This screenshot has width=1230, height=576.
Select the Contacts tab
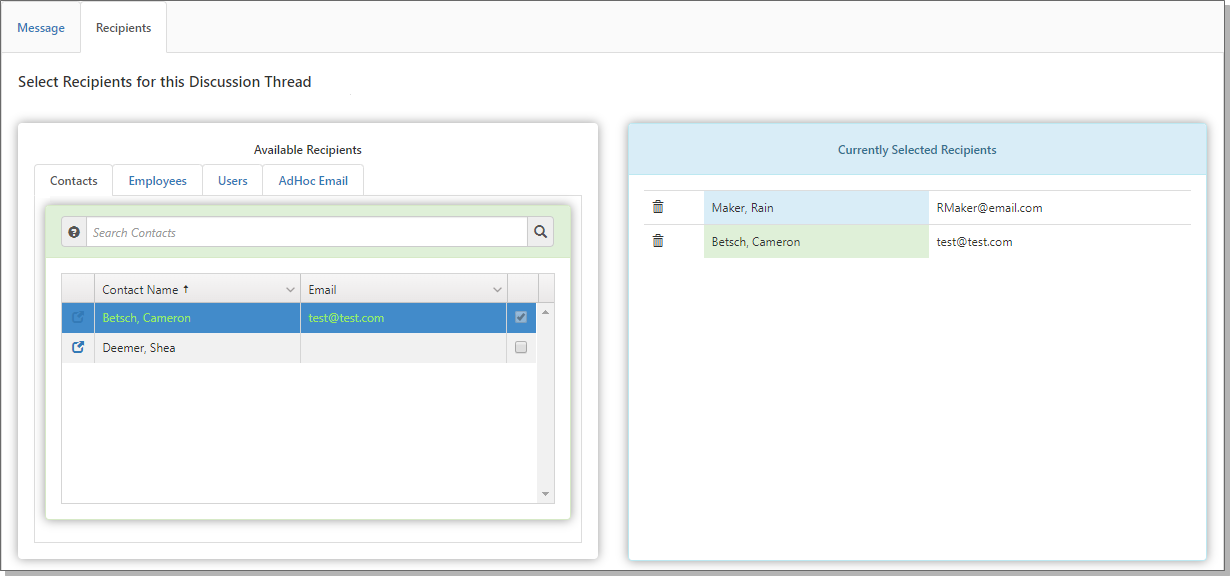coord(74,181)
